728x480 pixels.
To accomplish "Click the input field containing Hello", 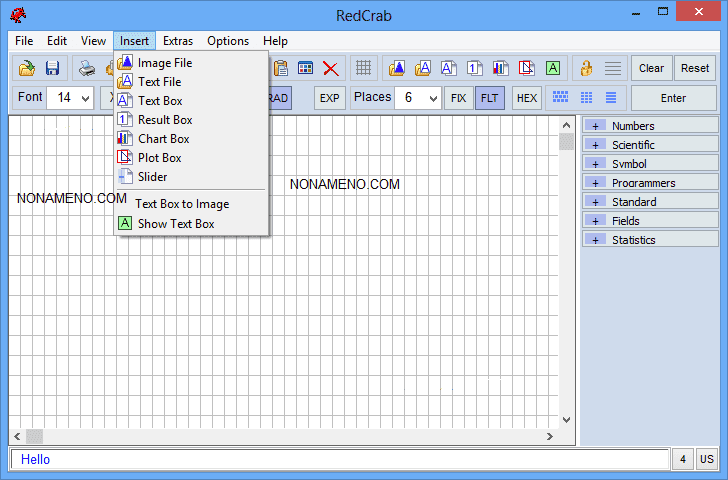I will tap(338, 460).
